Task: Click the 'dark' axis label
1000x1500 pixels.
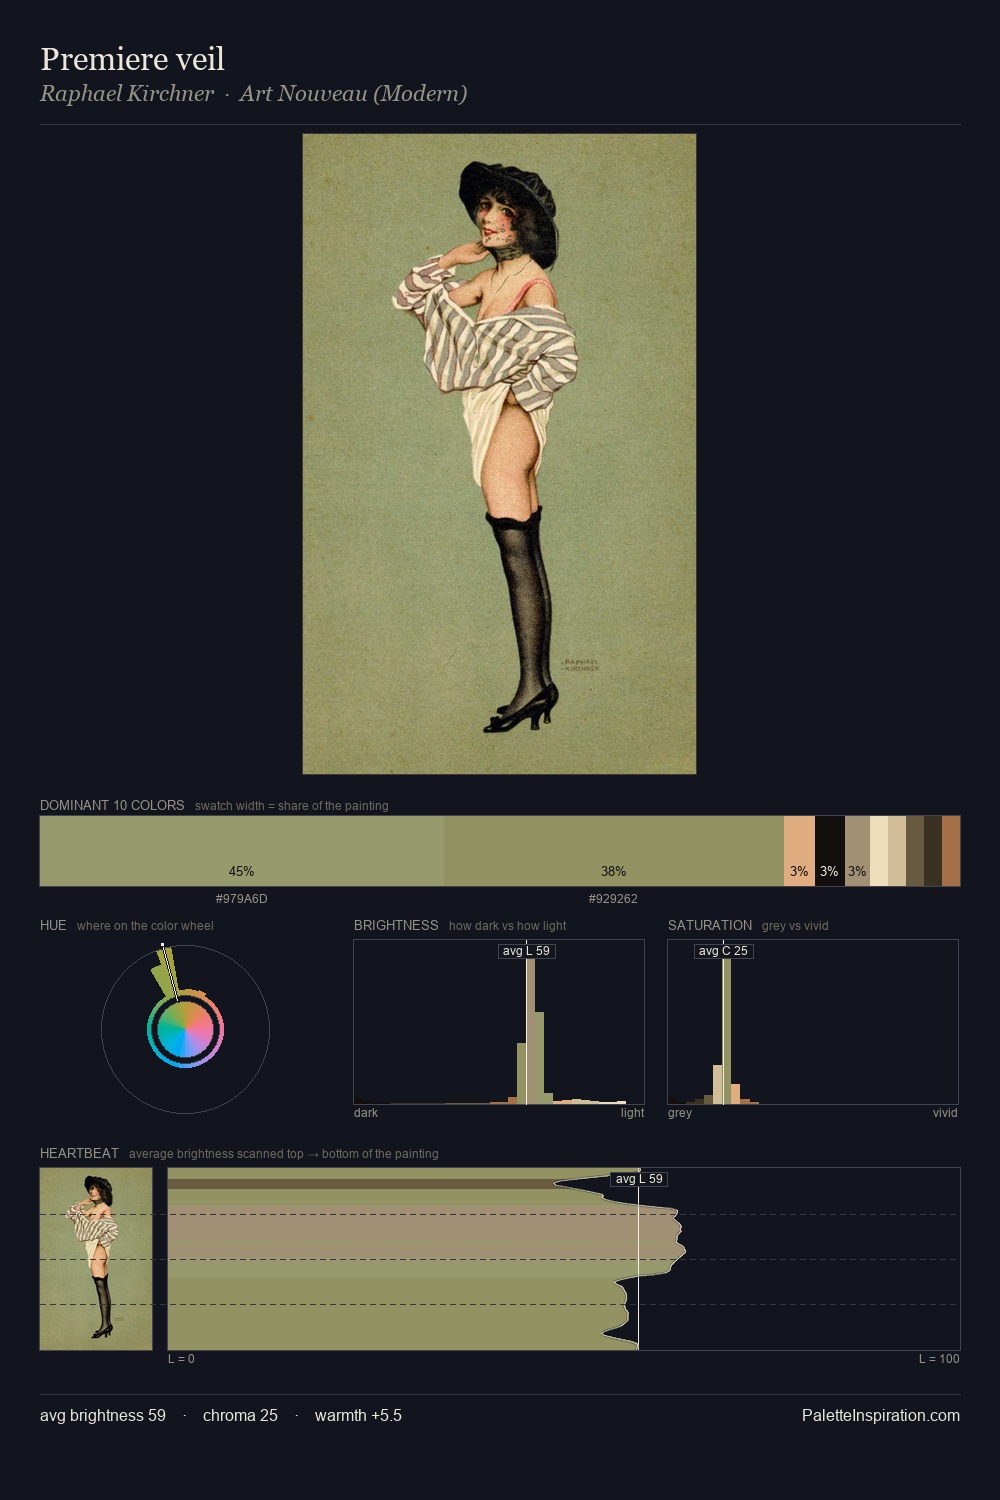Action: pos(366,1113)
